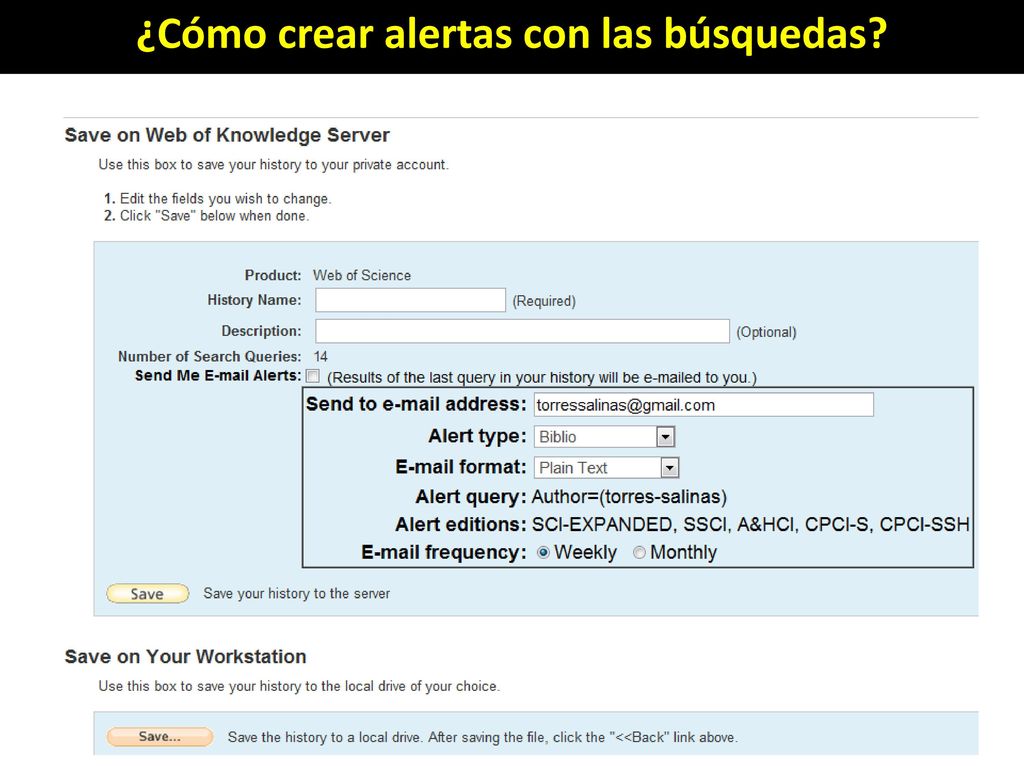
Task: Click the Alert type dropdown arrow
Action: pos(665,437)
